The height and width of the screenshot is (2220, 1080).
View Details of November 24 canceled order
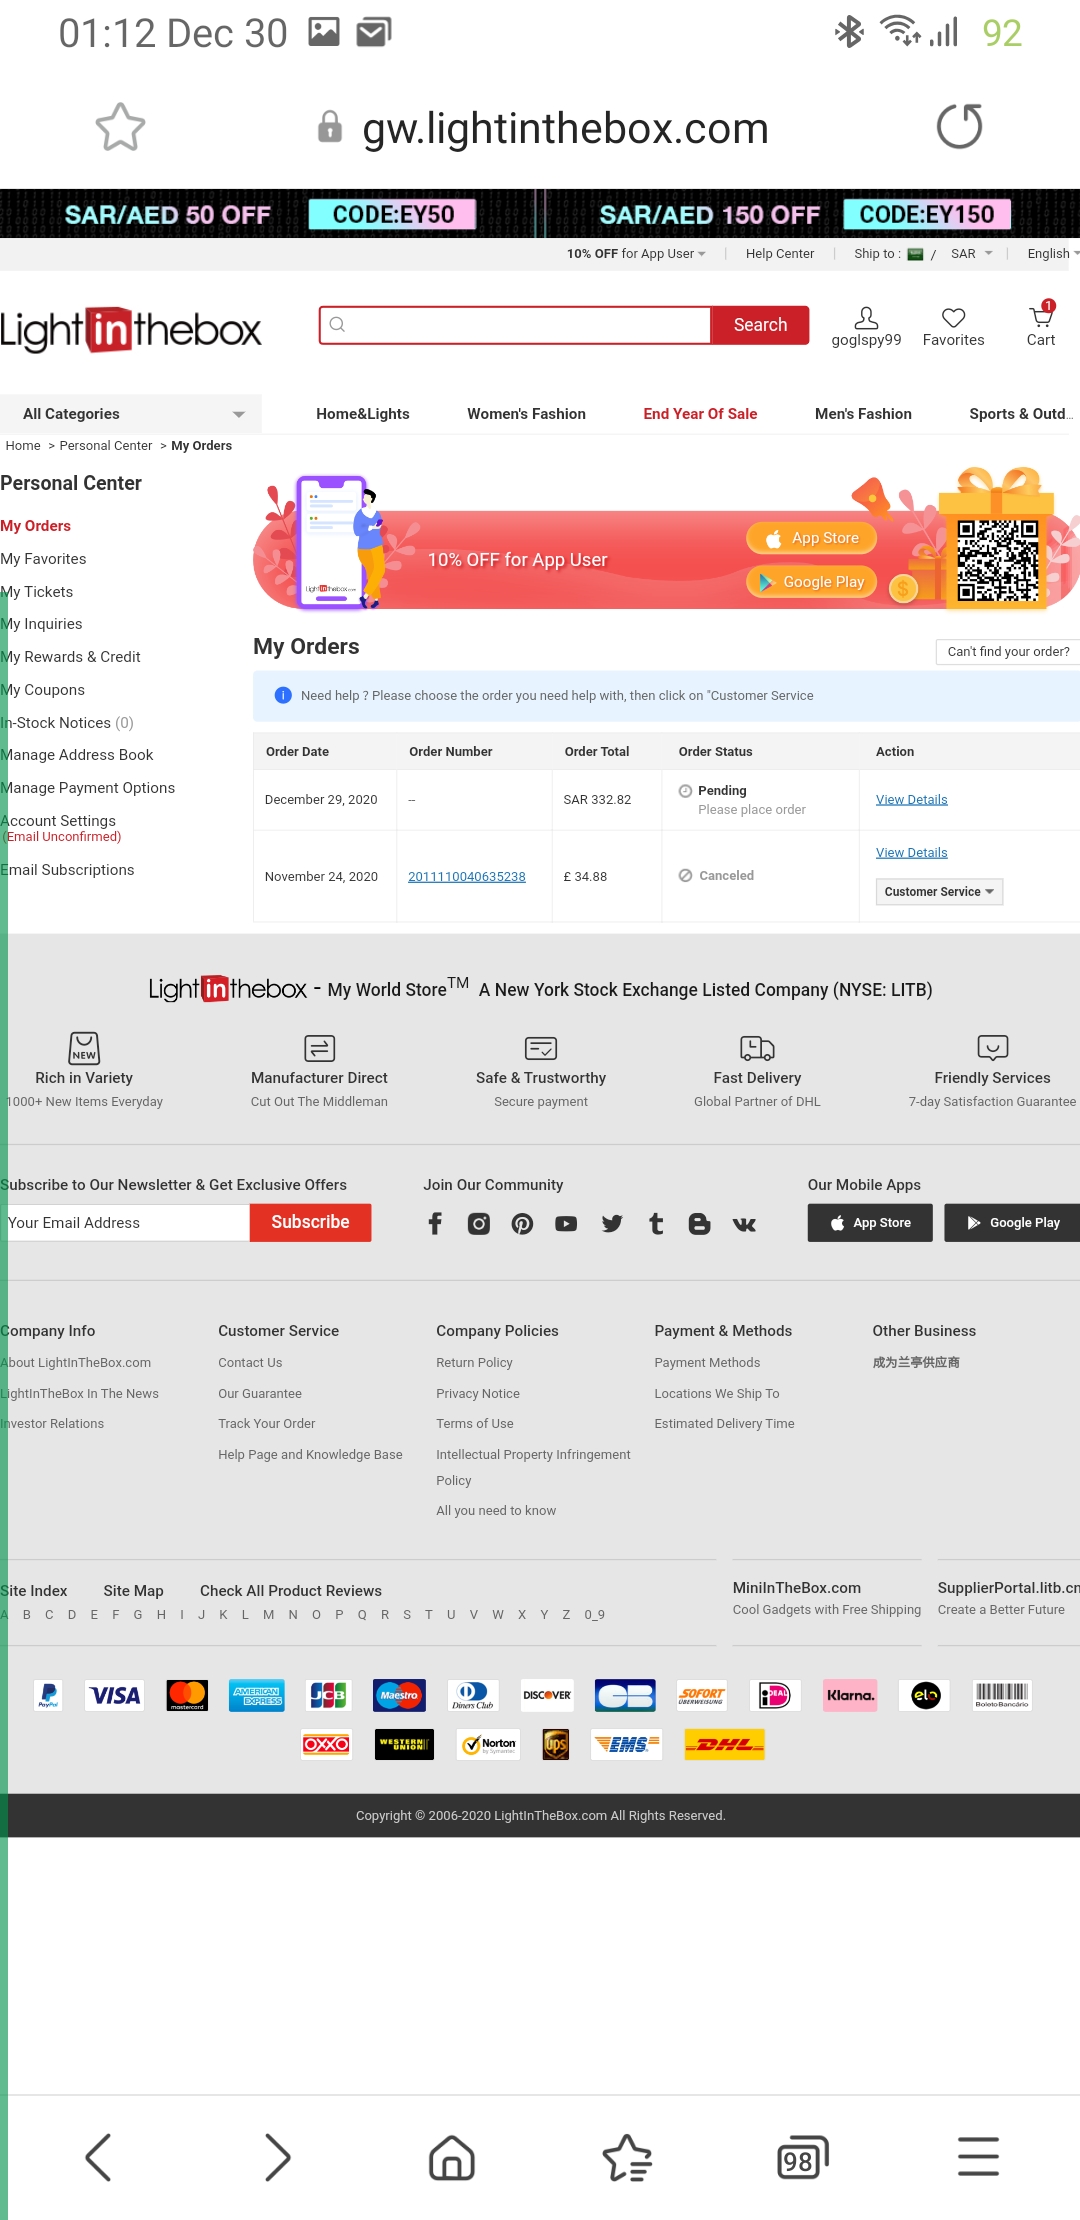911,852
